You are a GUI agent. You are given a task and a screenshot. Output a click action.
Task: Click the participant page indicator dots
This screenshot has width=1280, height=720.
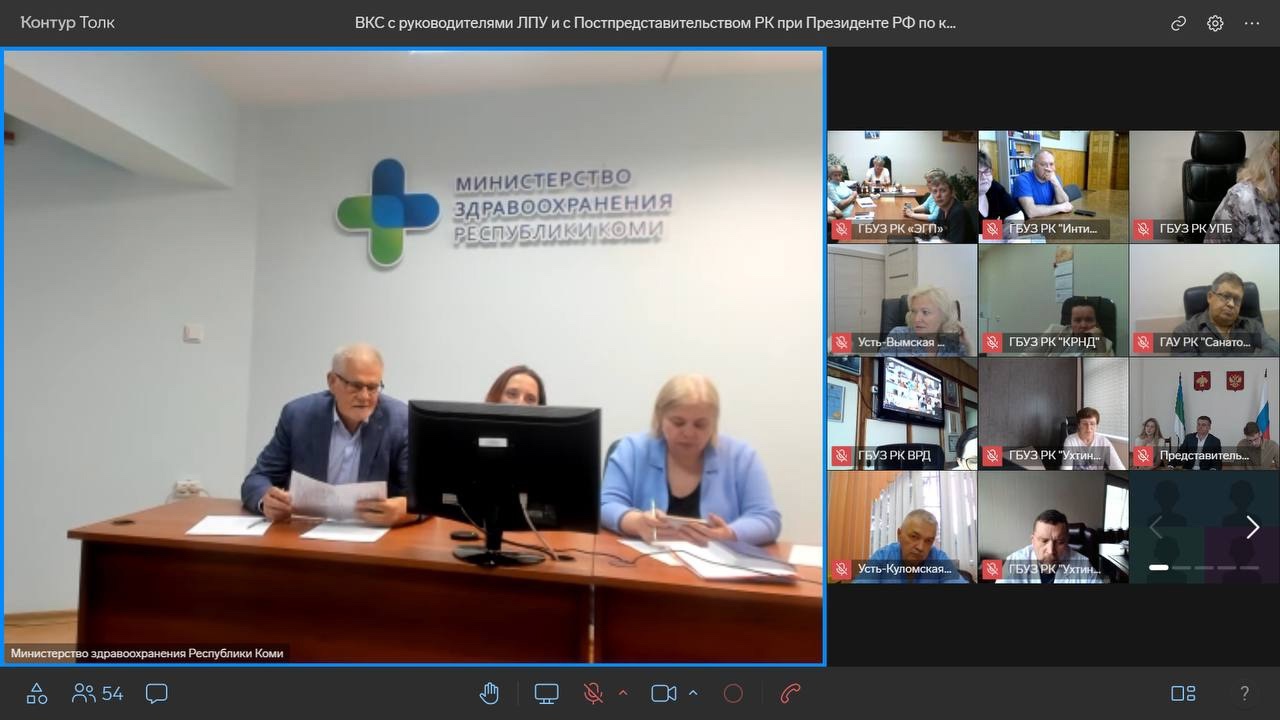click(1204, 567)
